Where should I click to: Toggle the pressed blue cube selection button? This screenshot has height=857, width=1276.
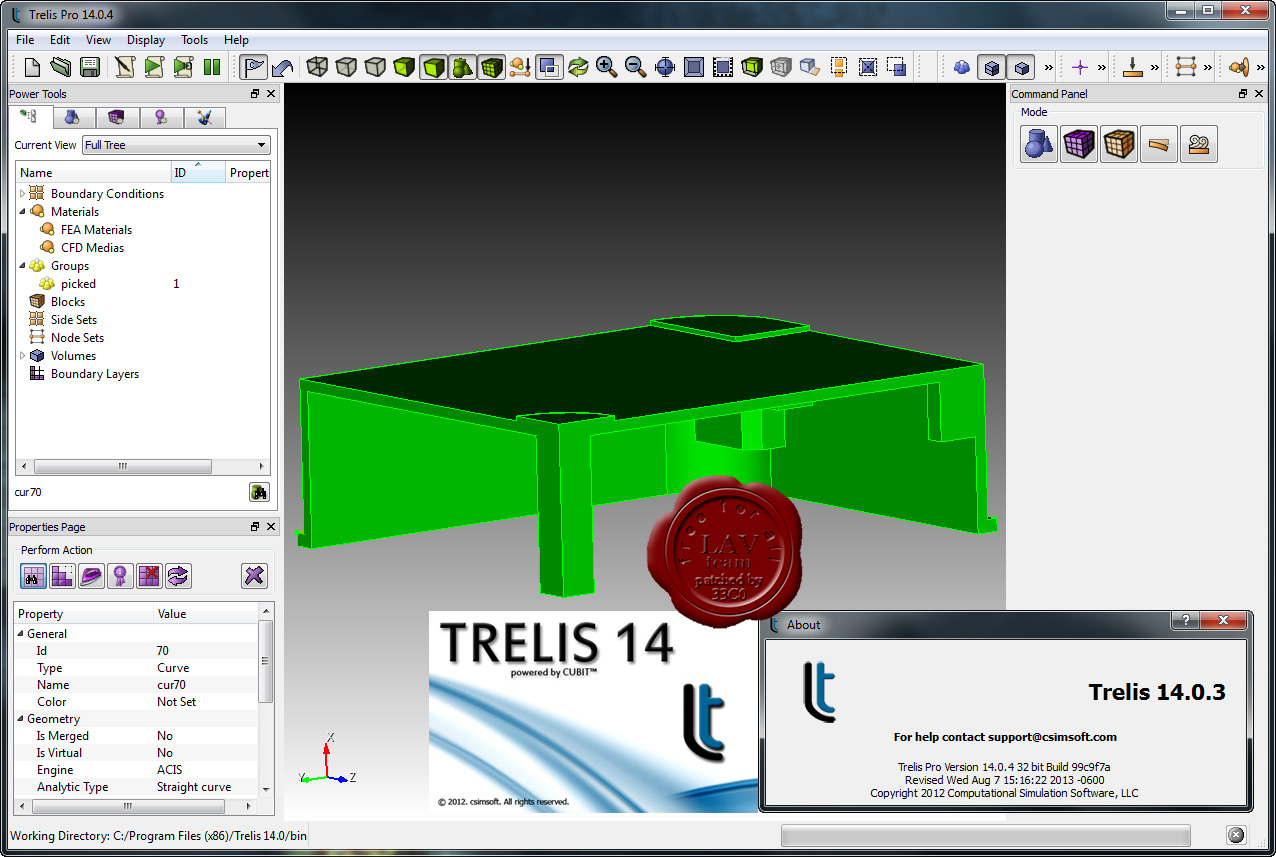991,67
